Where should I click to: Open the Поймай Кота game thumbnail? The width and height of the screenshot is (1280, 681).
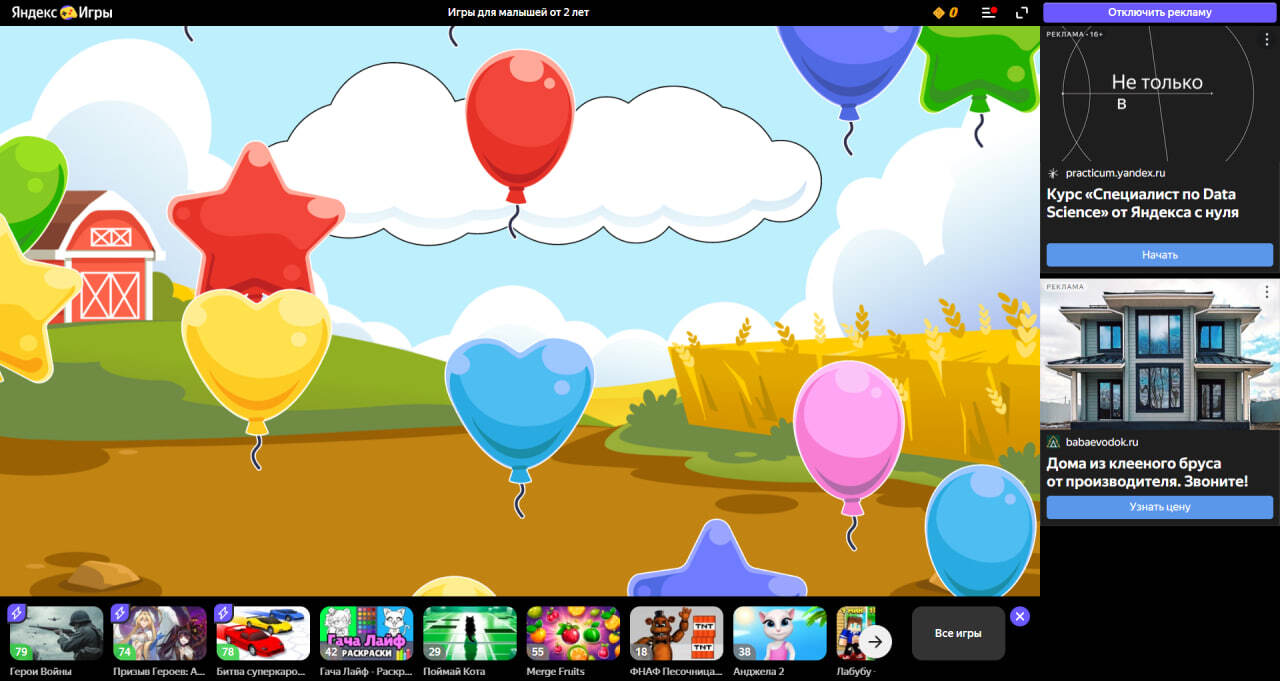(x=470, y=633)
